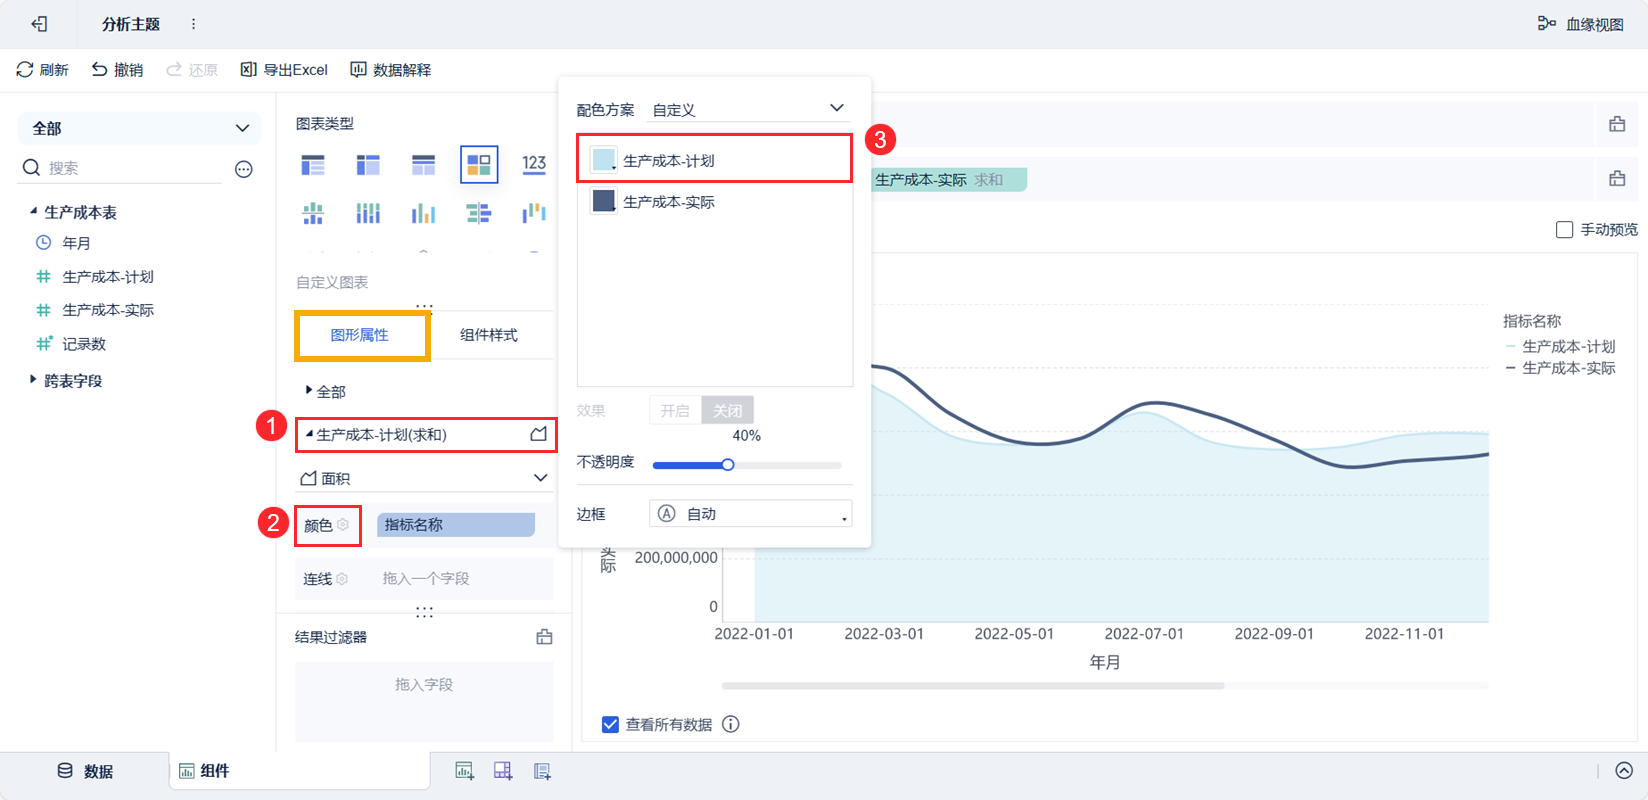Expand the 全部 section under 图形属性
The height and width of the screenshot is (800, 1648).
tap(309, 391)
